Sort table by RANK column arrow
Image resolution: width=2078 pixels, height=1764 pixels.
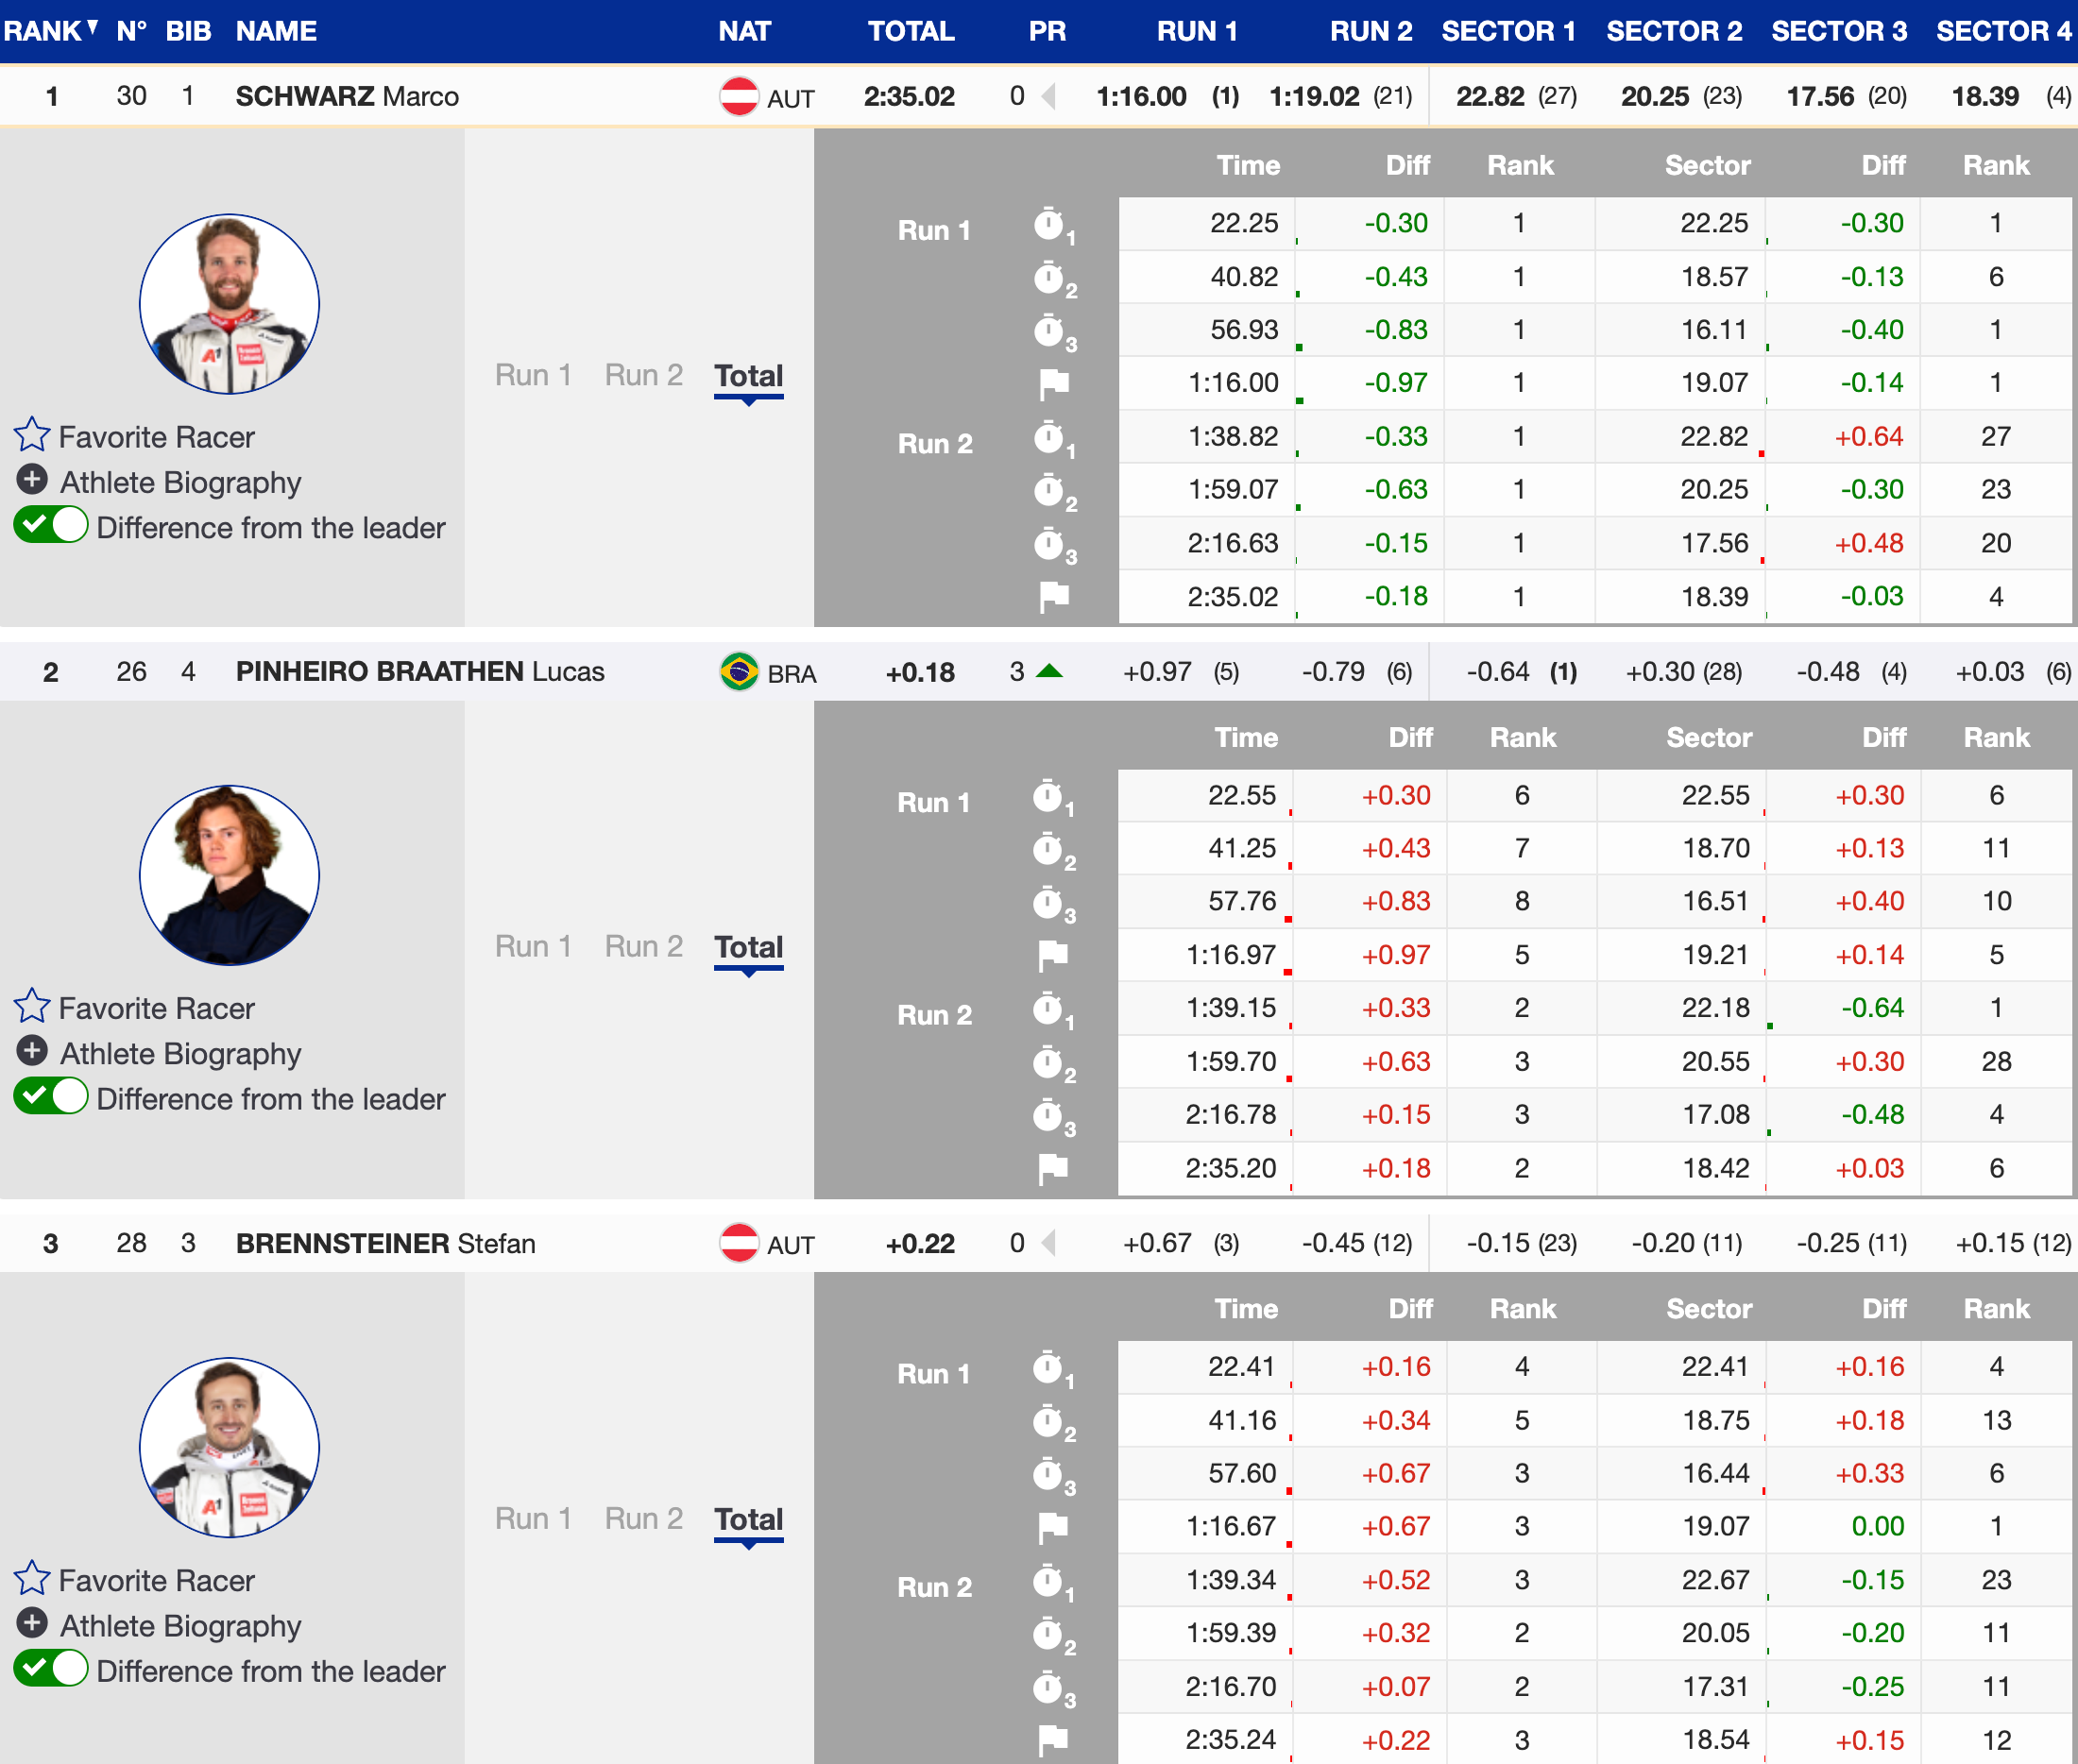pyautogui.click(x=93, y=28)
